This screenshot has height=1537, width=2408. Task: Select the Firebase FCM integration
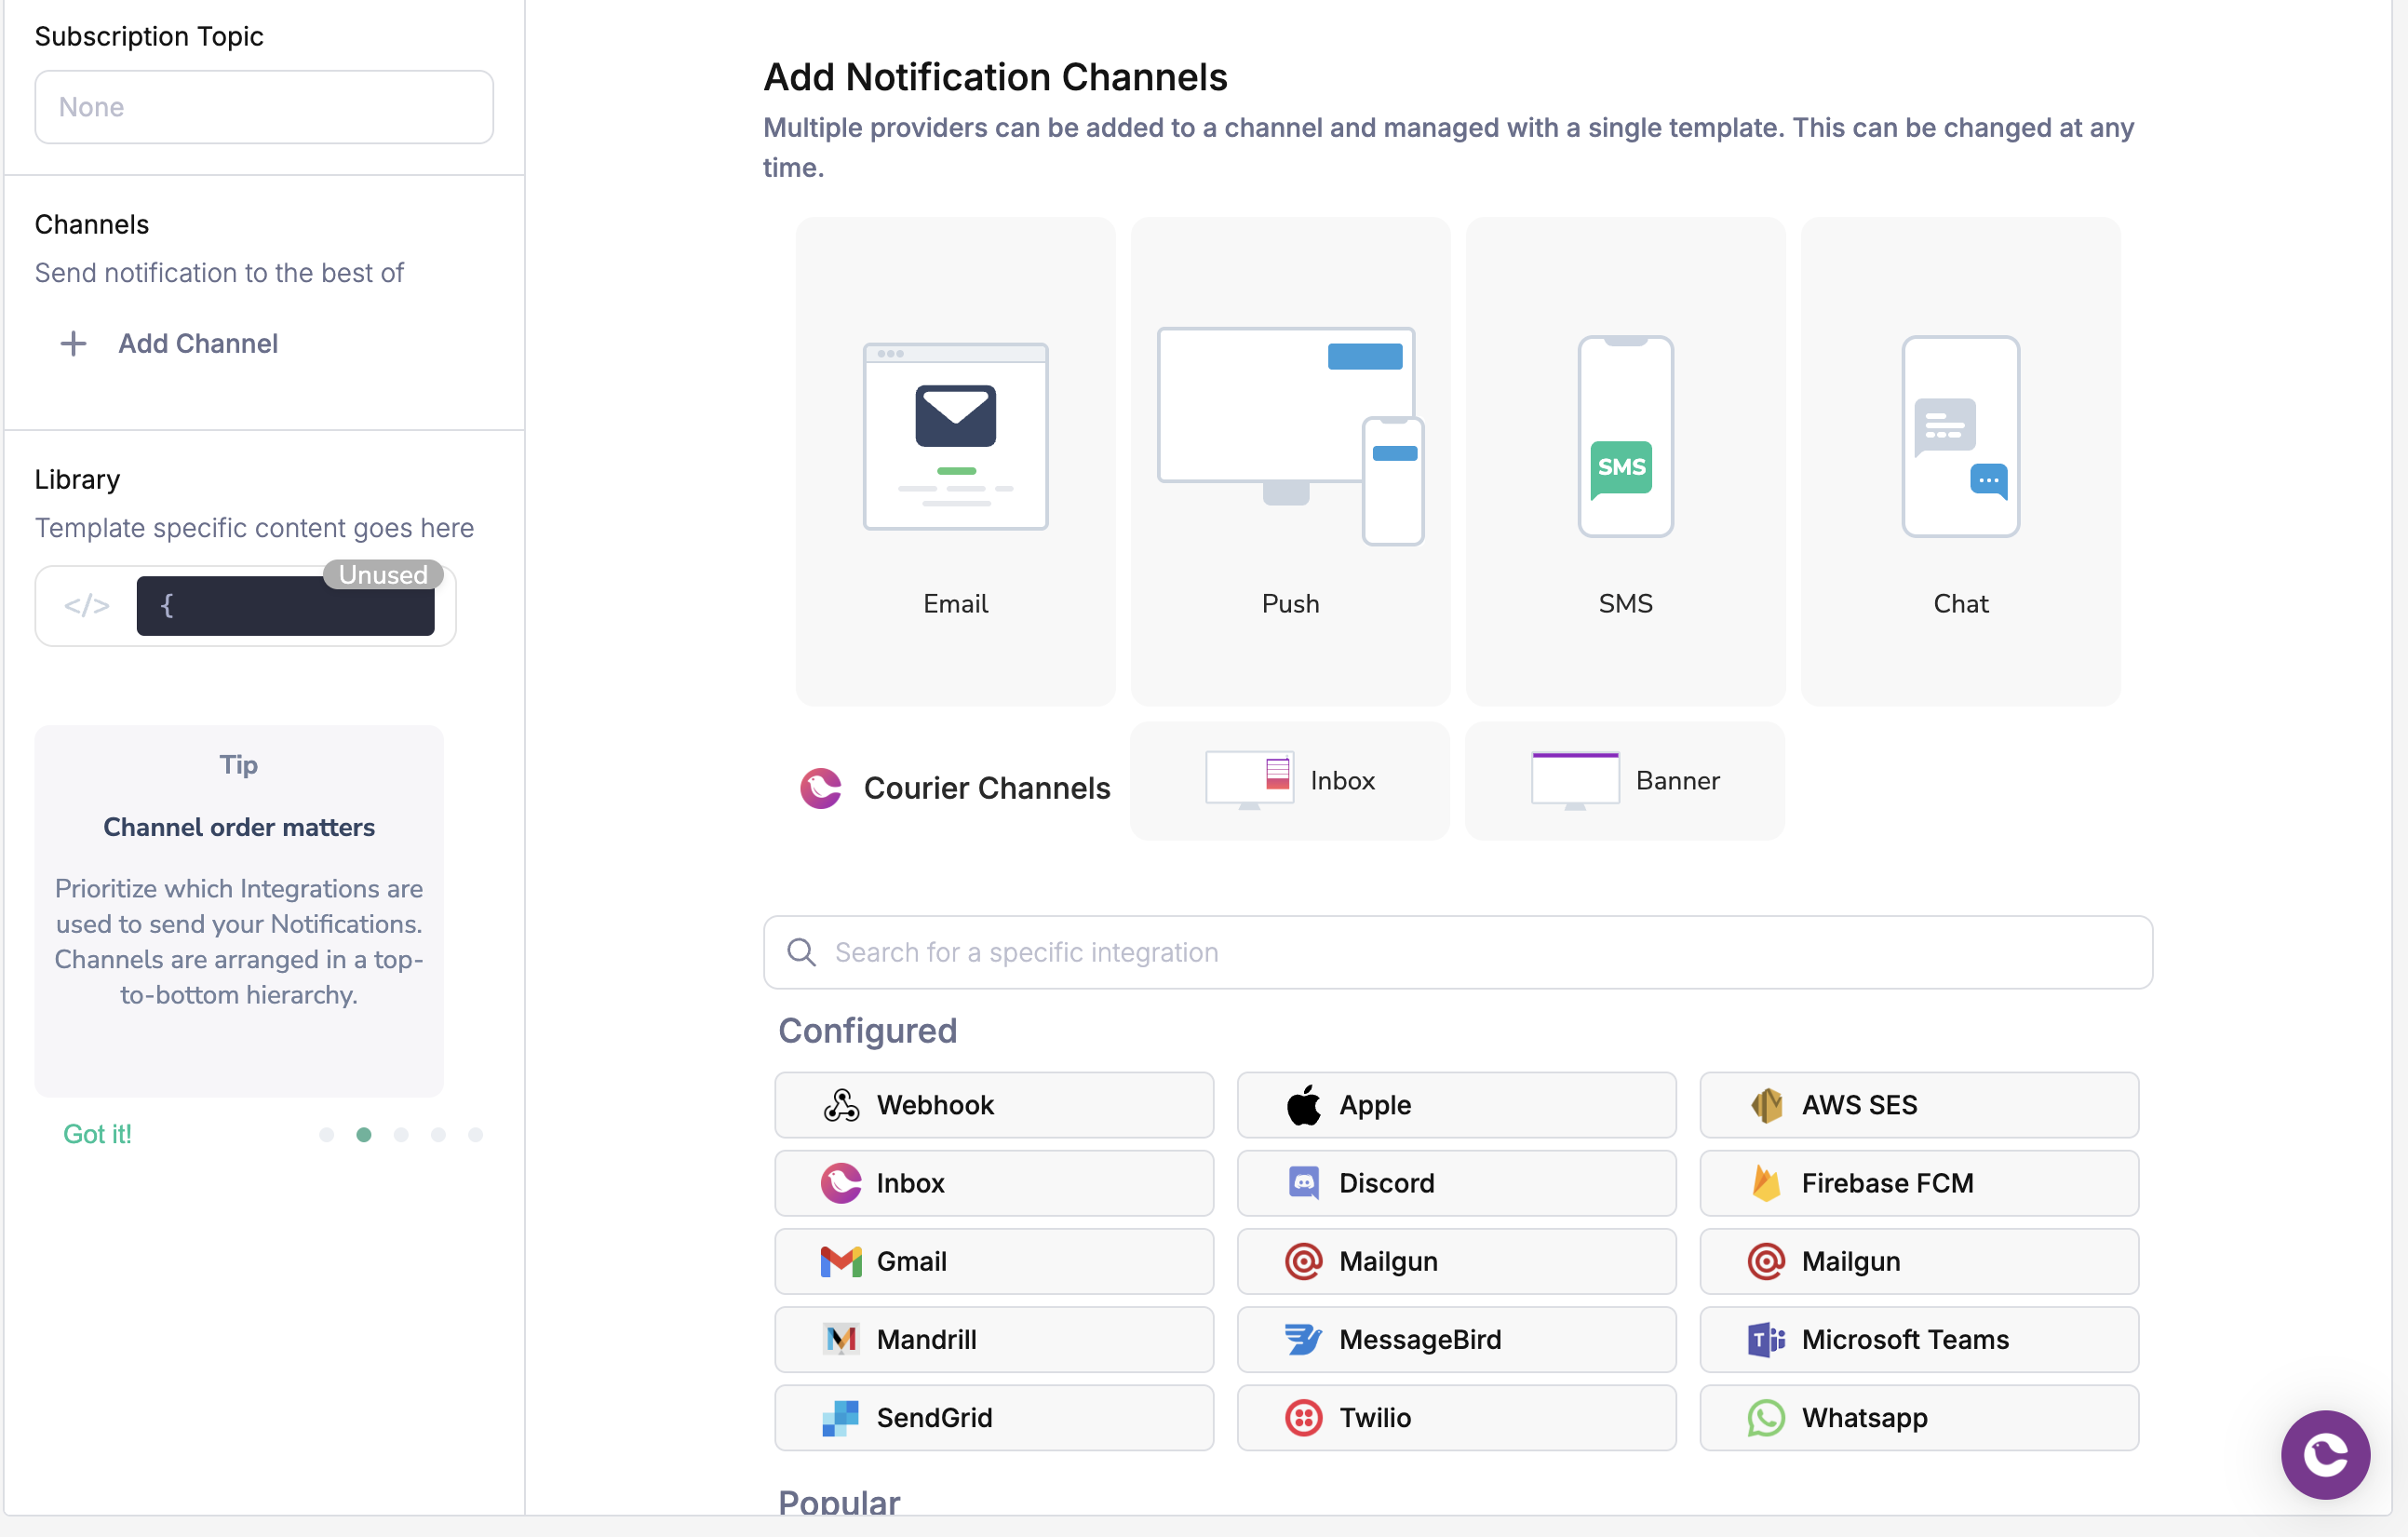[x=1918, y=1183]
